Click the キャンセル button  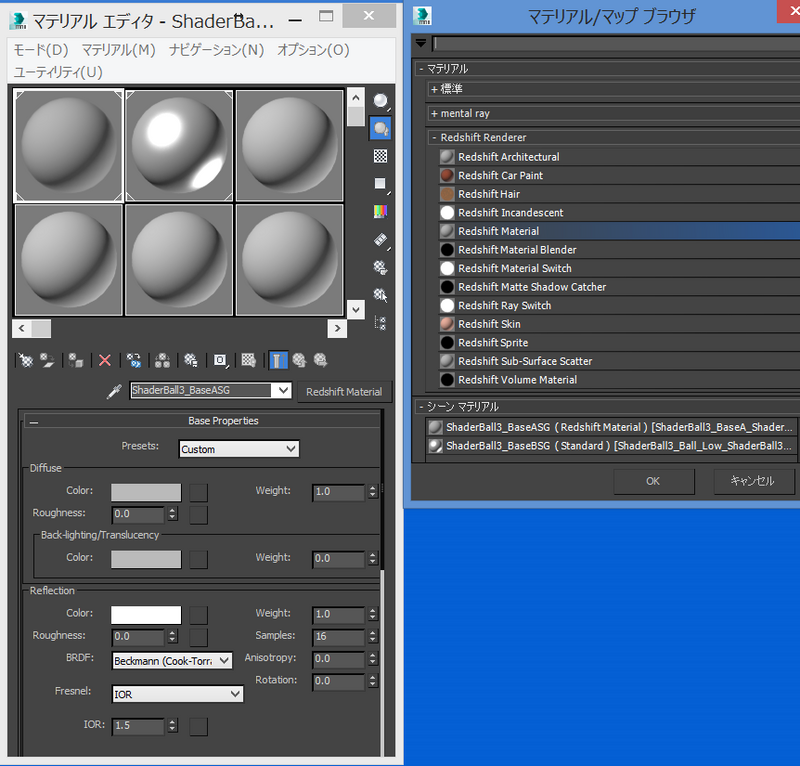[x=752, y=481]
